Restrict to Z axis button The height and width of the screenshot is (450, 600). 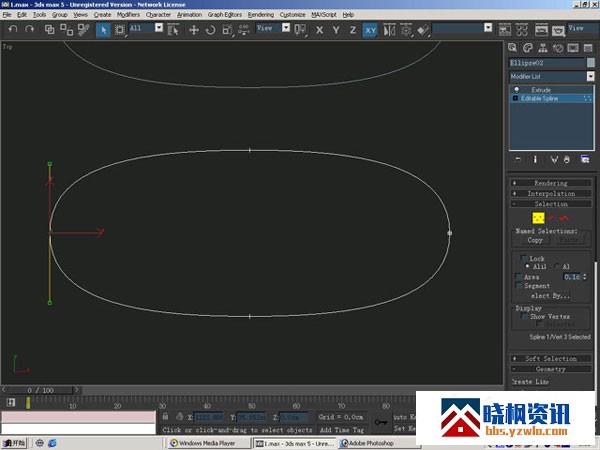point(353,30)
